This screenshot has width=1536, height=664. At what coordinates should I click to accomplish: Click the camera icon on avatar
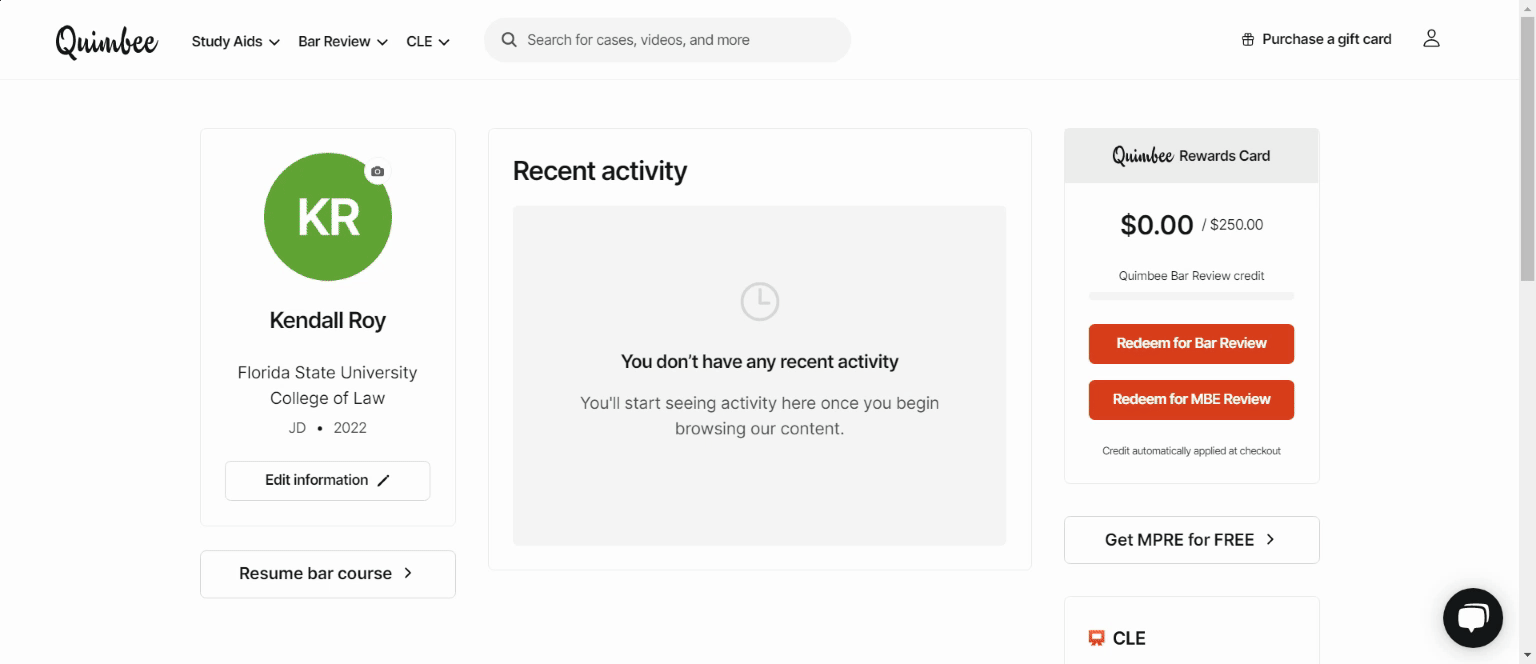[377, 172]
